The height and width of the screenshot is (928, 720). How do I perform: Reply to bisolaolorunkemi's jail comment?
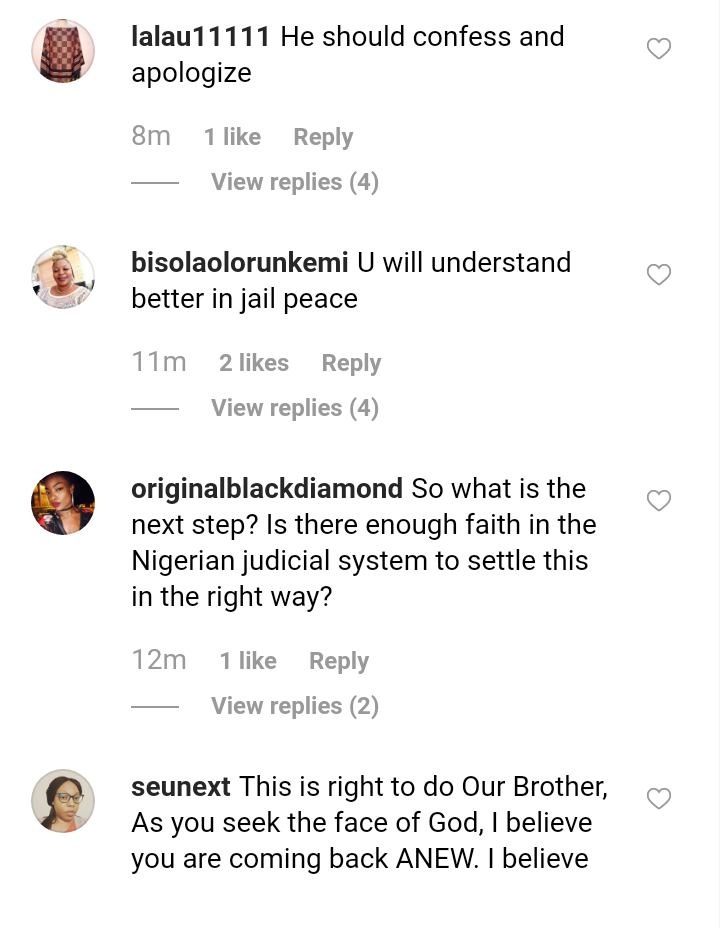(x=351, y=363)
